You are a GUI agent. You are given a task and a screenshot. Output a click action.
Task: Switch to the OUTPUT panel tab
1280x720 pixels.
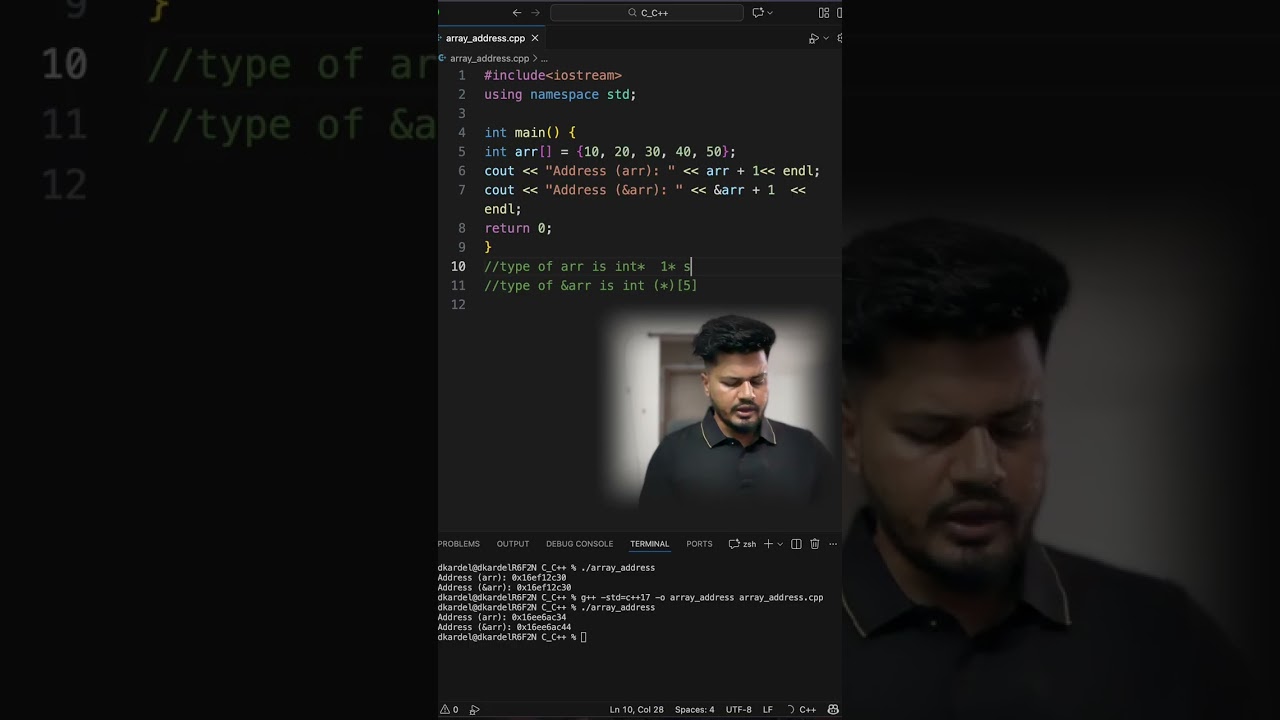tap(513, 544)
